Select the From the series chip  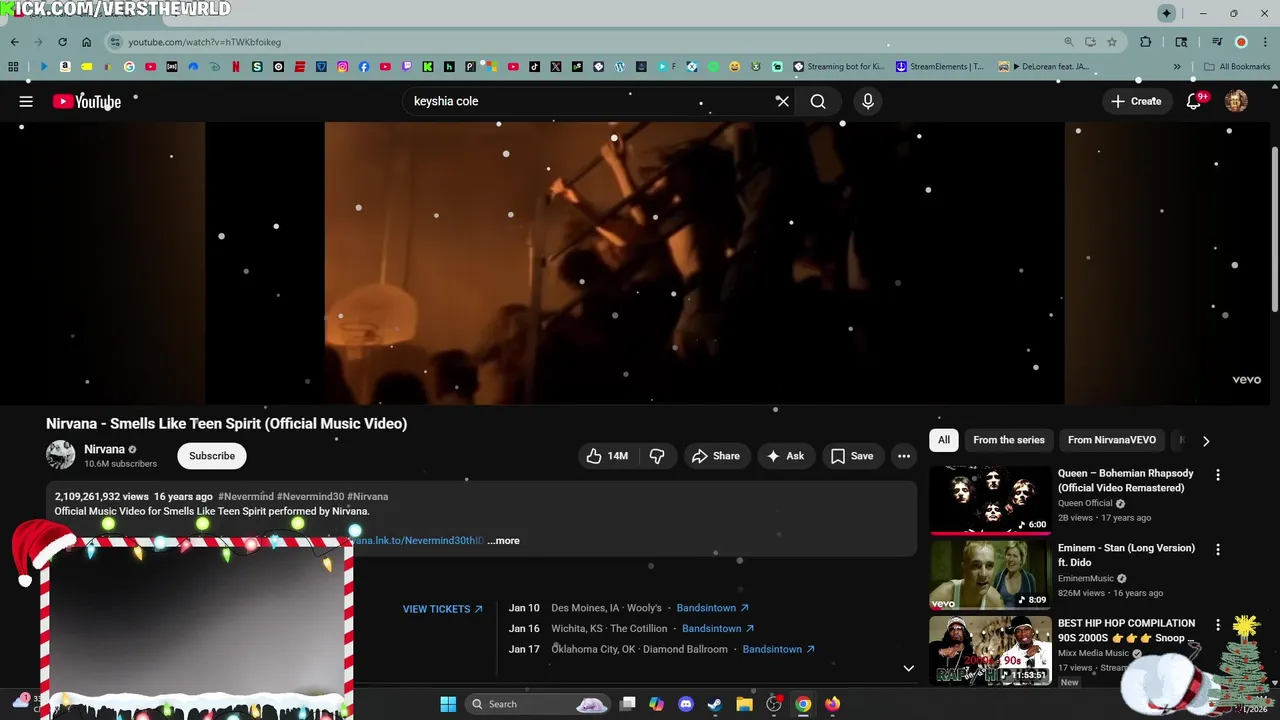1009,440
